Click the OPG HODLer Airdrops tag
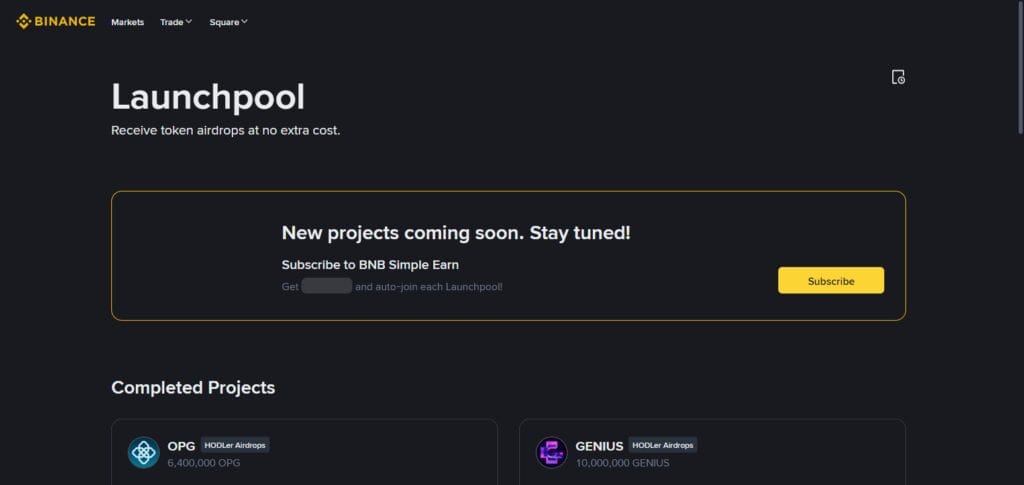This screenshot has width=1024, height=485. pos(235,445)
